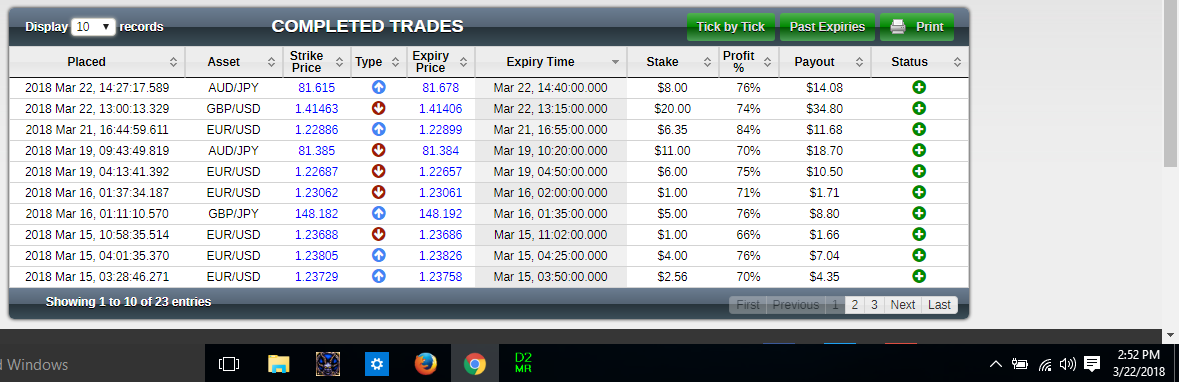Click the current page 1 button
This screenshot has width=1181, height=382.
(x=835, y=304)
